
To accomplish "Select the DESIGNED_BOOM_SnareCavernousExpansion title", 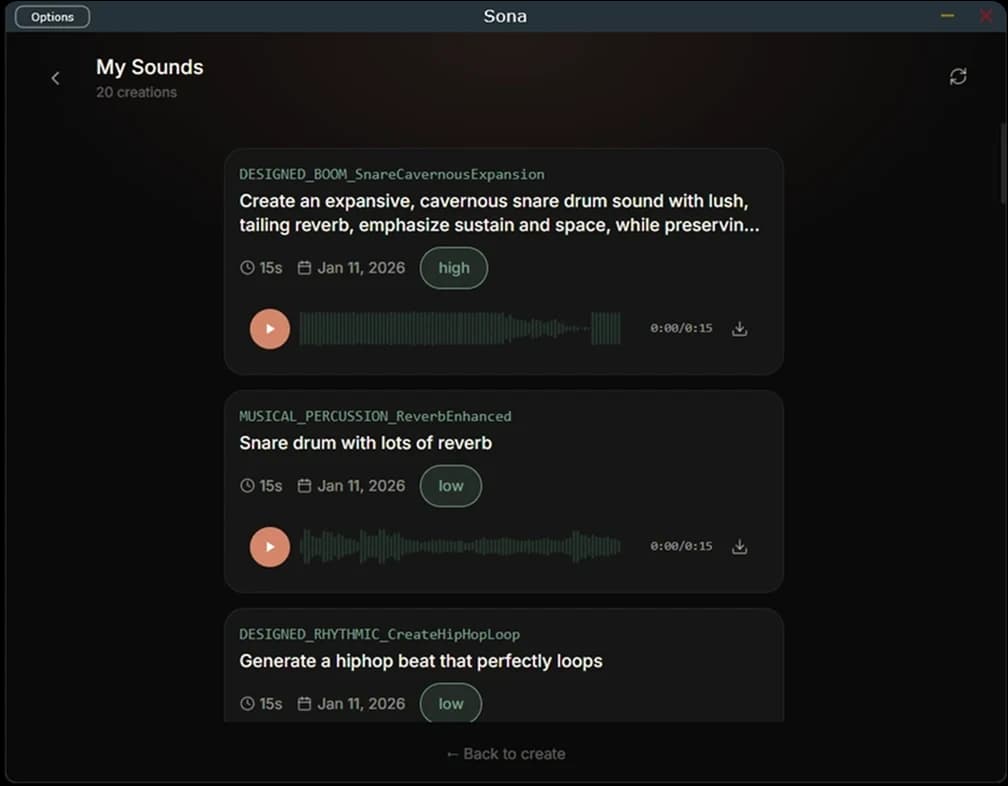I will click(x=392, y=174).
